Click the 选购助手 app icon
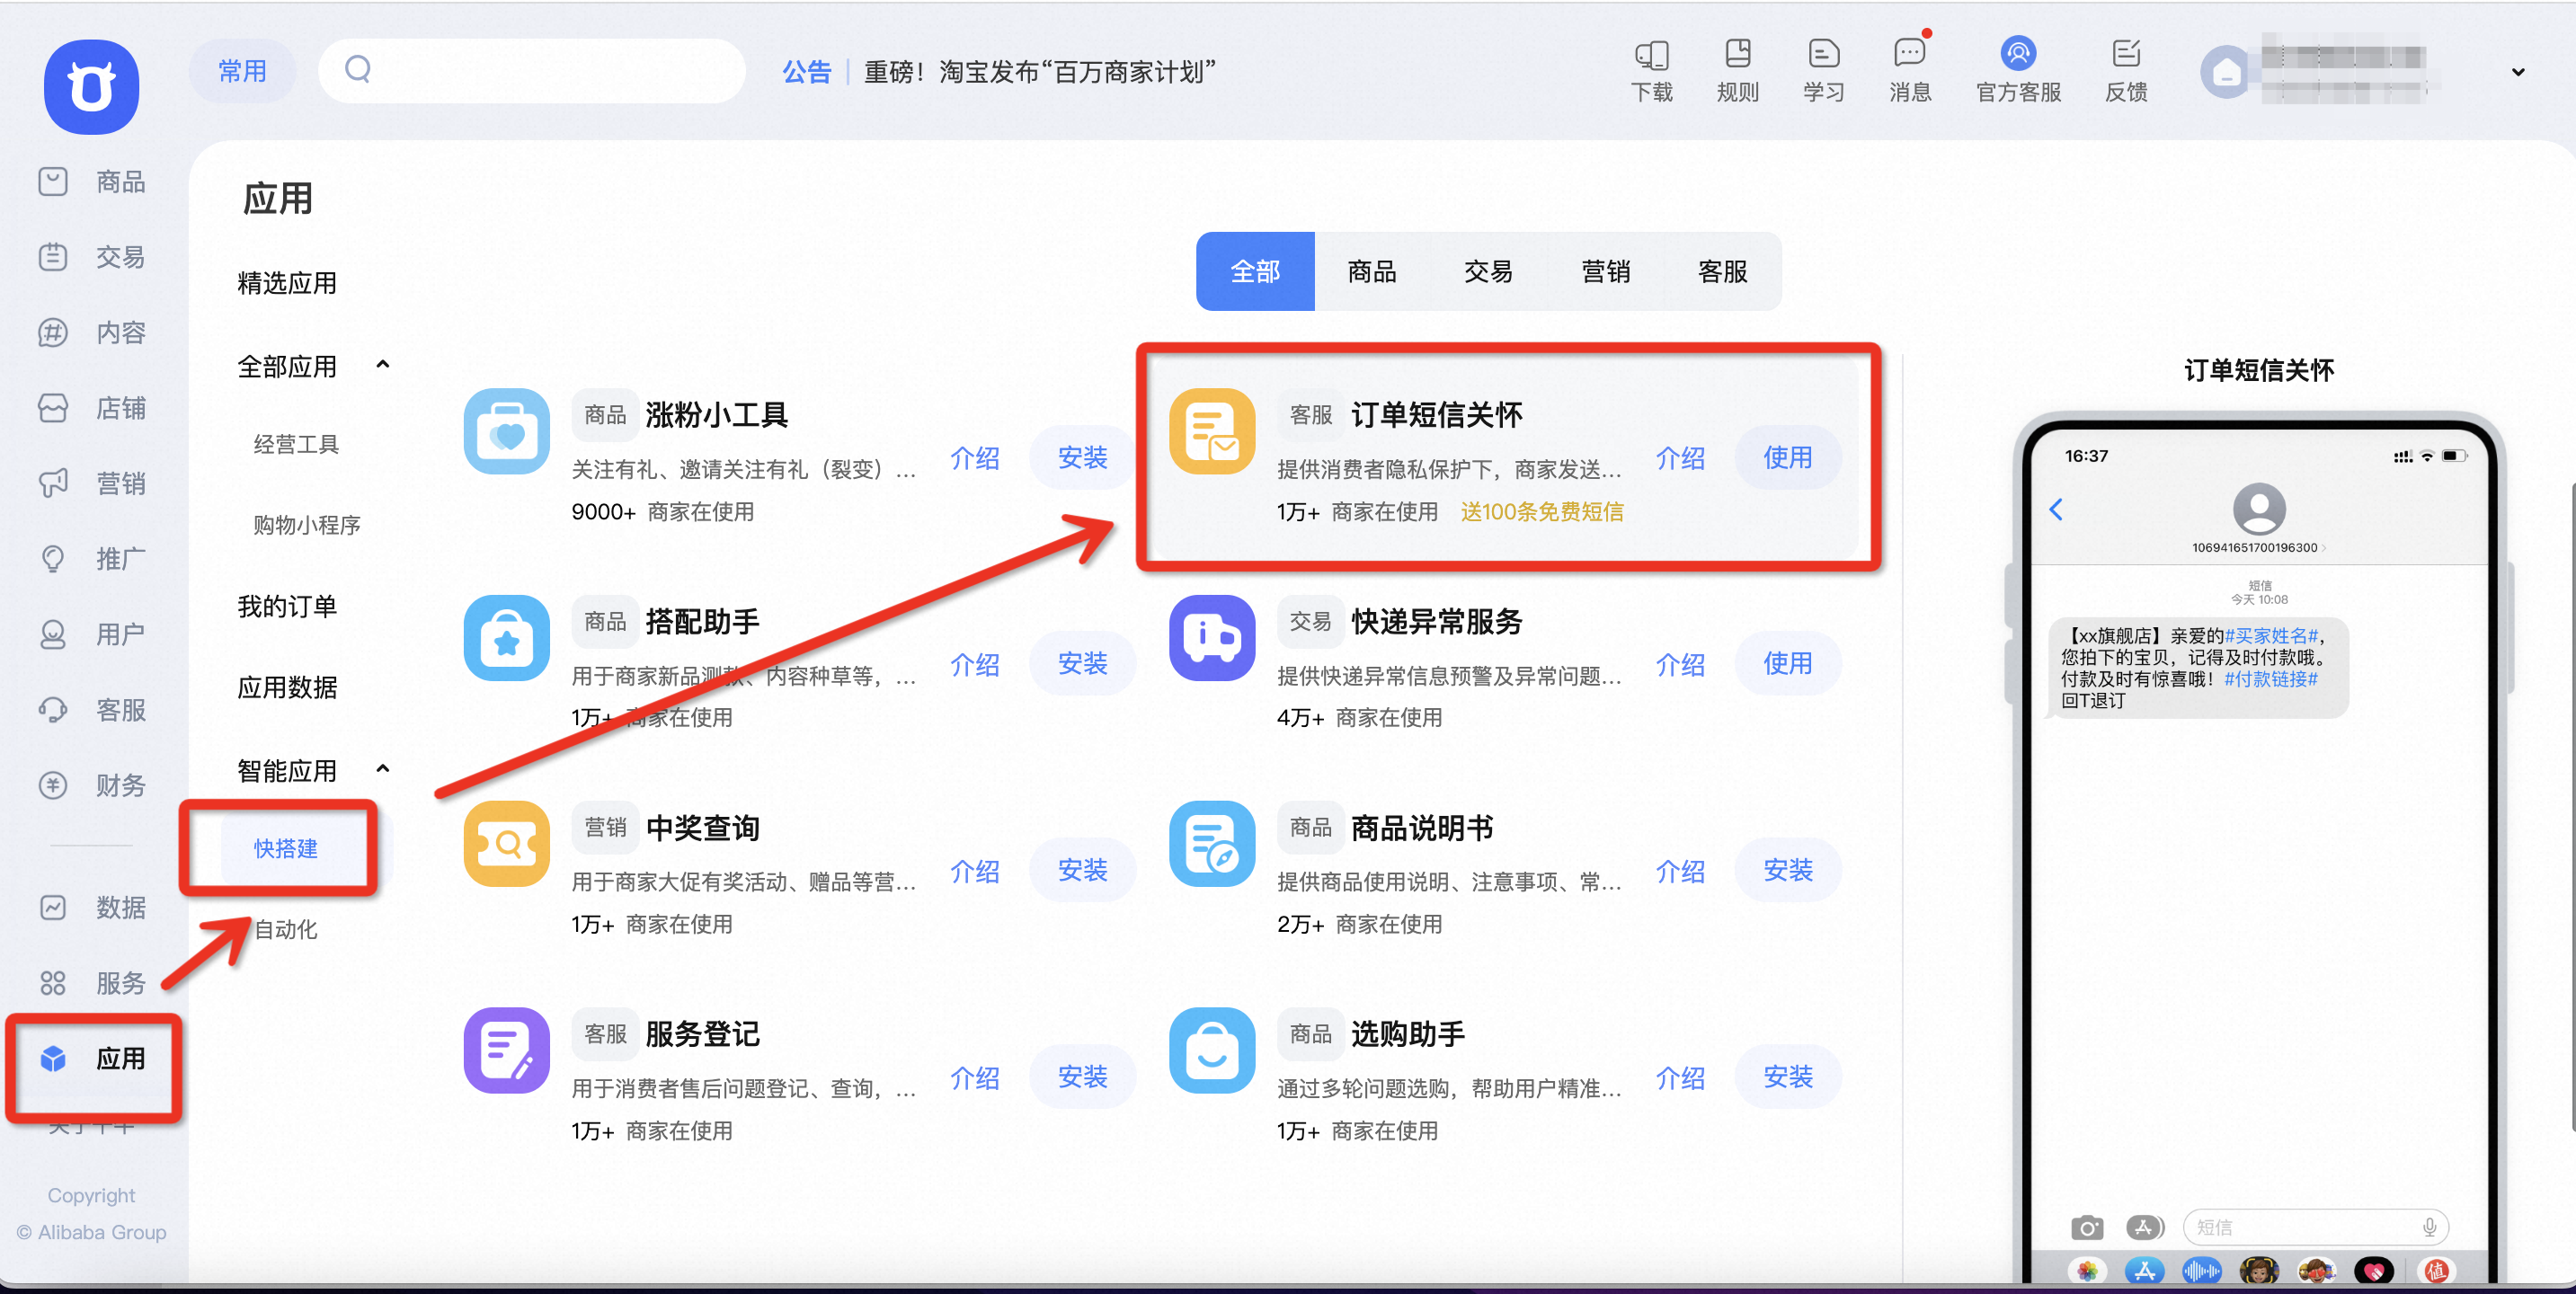The image size is (2576, 1294). pyautogui.click(x=1212, y=1050)
